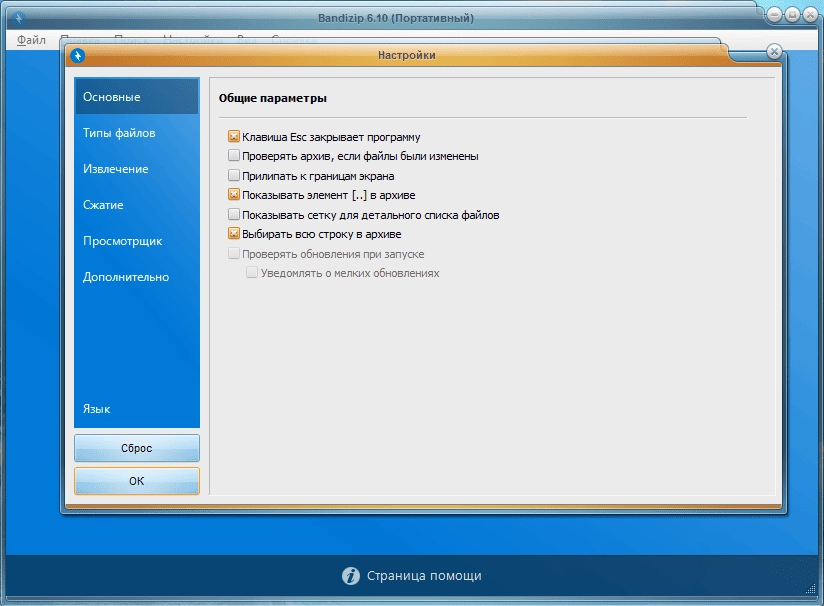This screenshot has height=606, width=824.
Task: Enable 'Показывать сетку для детального списка файлов'
Action: [x=234, y=214]
